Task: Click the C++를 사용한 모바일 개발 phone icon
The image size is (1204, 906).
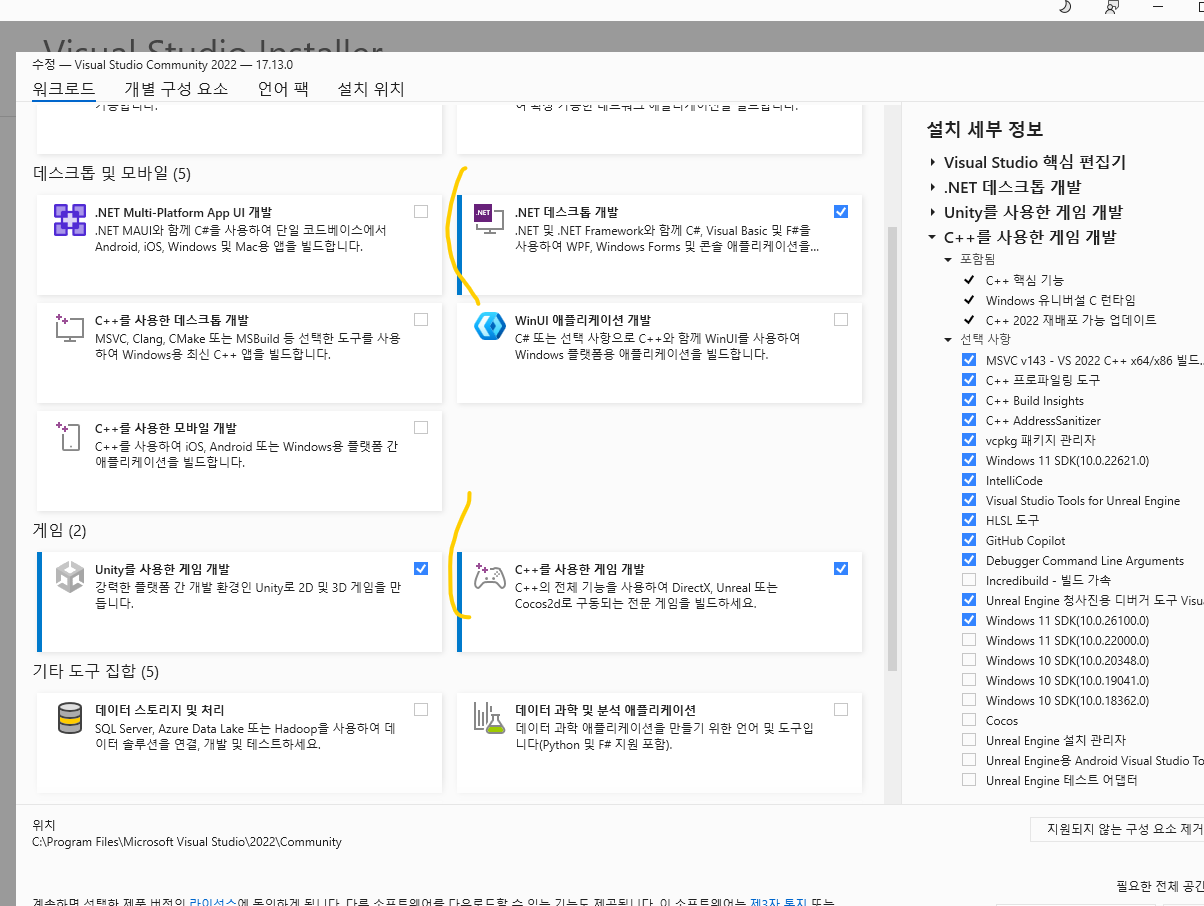Action: click(70, 436)
